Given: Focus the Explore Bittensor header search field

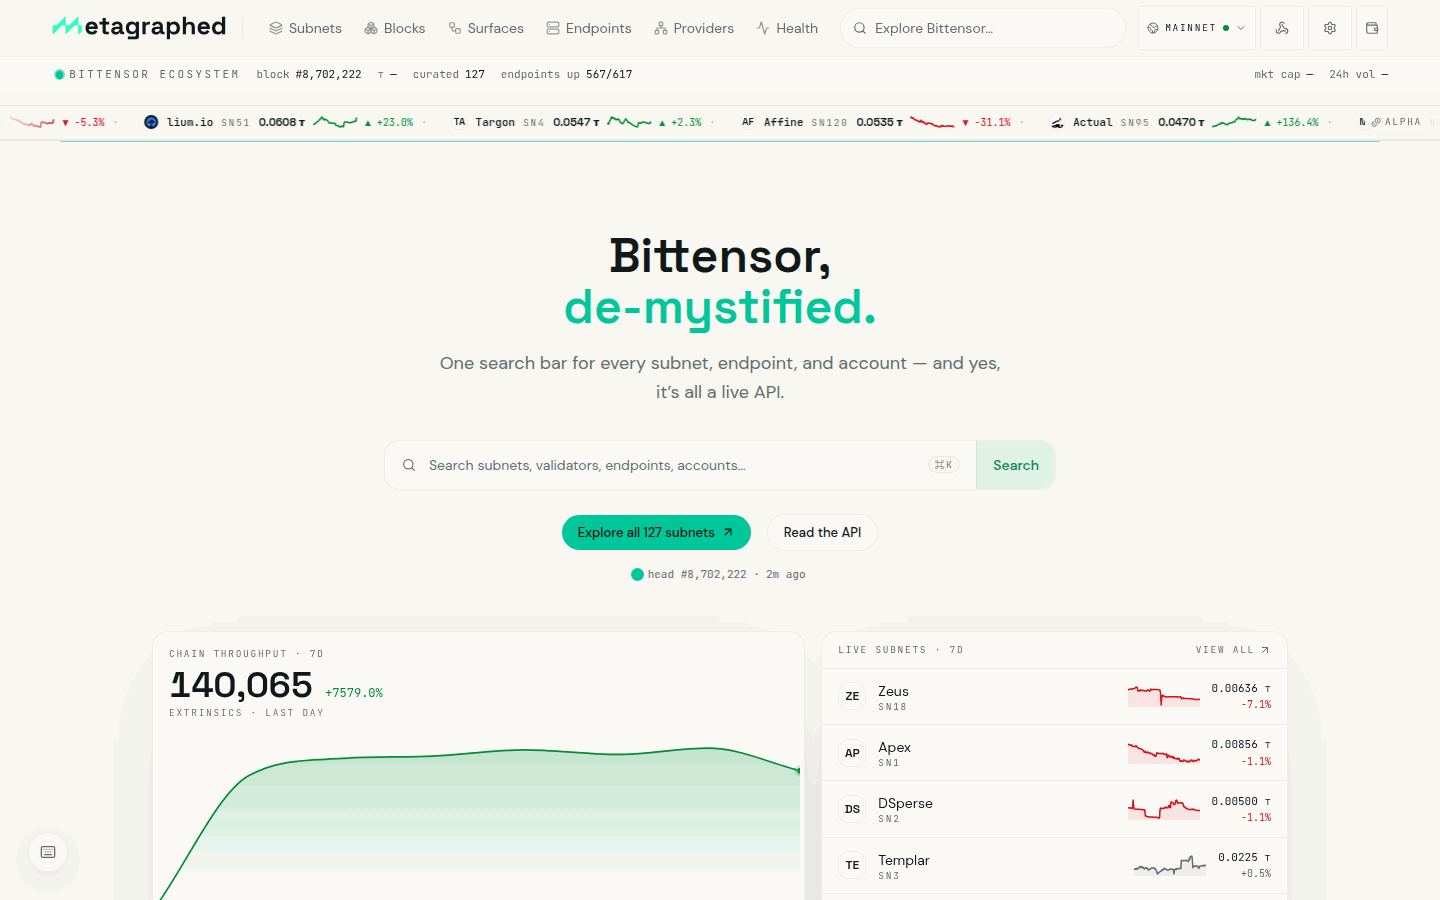Looking at the screenshot, I should point(983,28).
